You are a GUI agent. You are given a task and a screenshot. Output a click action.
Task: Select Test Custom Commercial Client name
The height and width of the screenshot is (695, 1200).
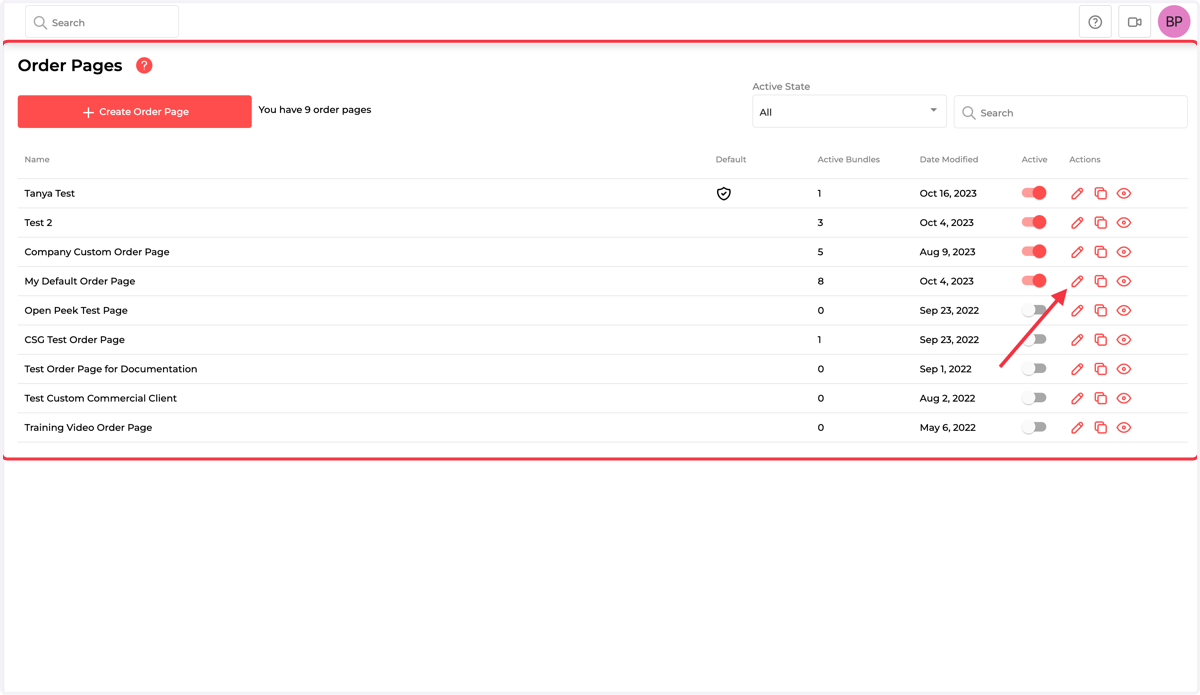click(x=101, y=398)
